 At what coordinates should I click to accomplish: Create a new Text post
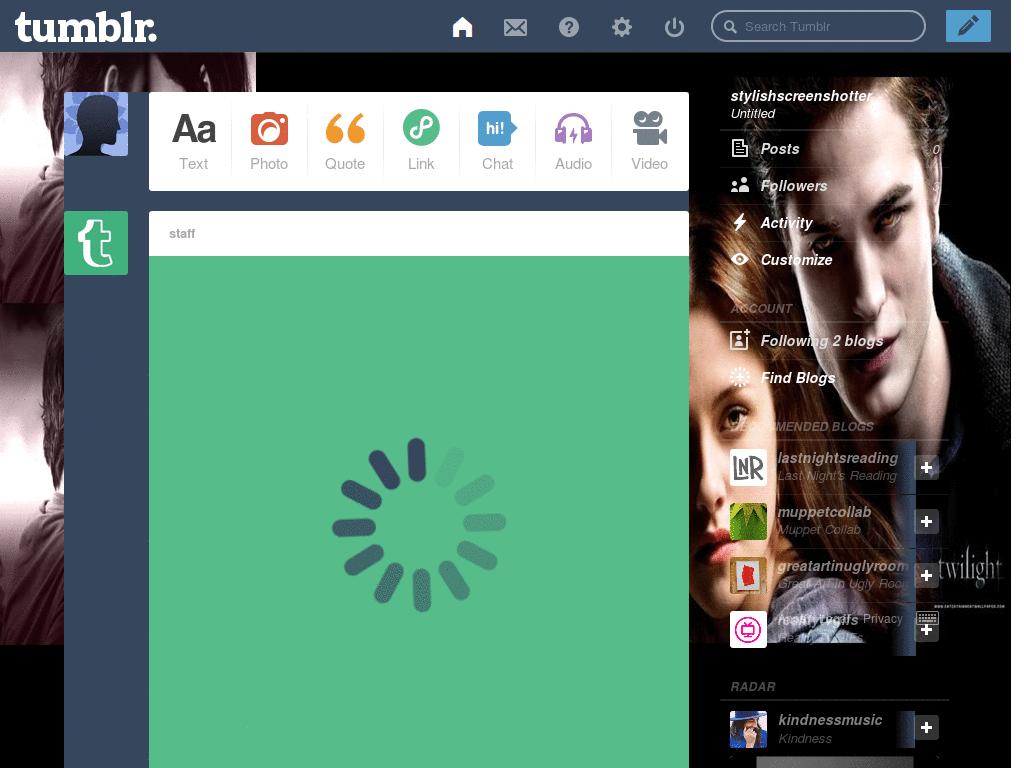coord(194,141)
